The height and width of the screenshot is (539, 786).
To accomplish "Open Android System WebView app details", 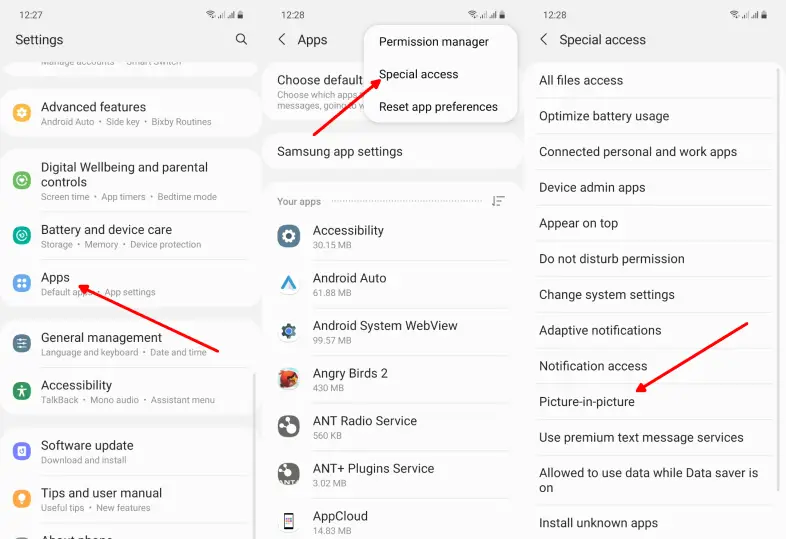I will pyautogui.click(x=392, y=332).
